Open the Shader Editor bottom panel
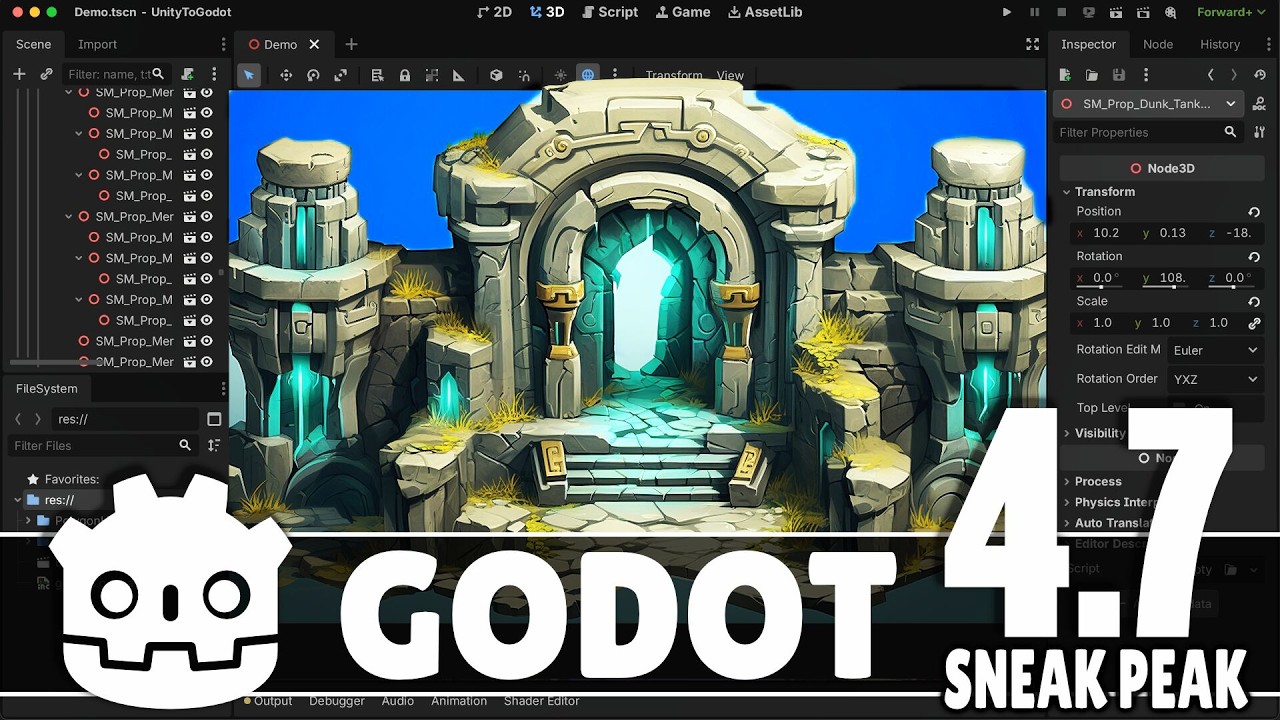Image resolution: width=1280 pixels, height=720 pixels. coord(541,701)
